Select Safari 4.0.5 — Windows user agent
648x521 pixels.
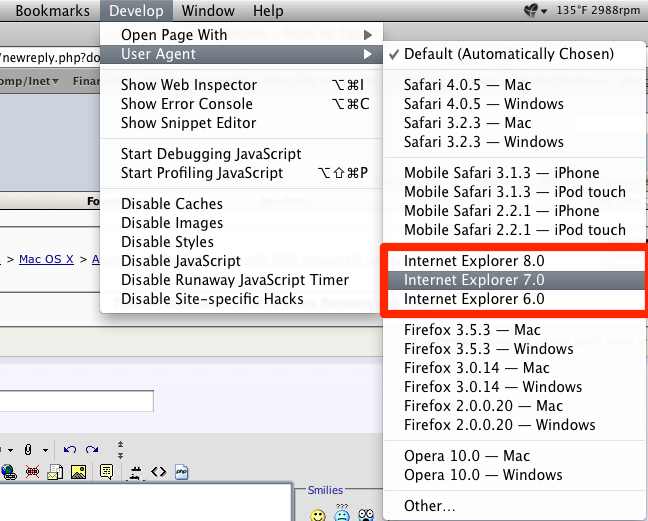(515, 104)
